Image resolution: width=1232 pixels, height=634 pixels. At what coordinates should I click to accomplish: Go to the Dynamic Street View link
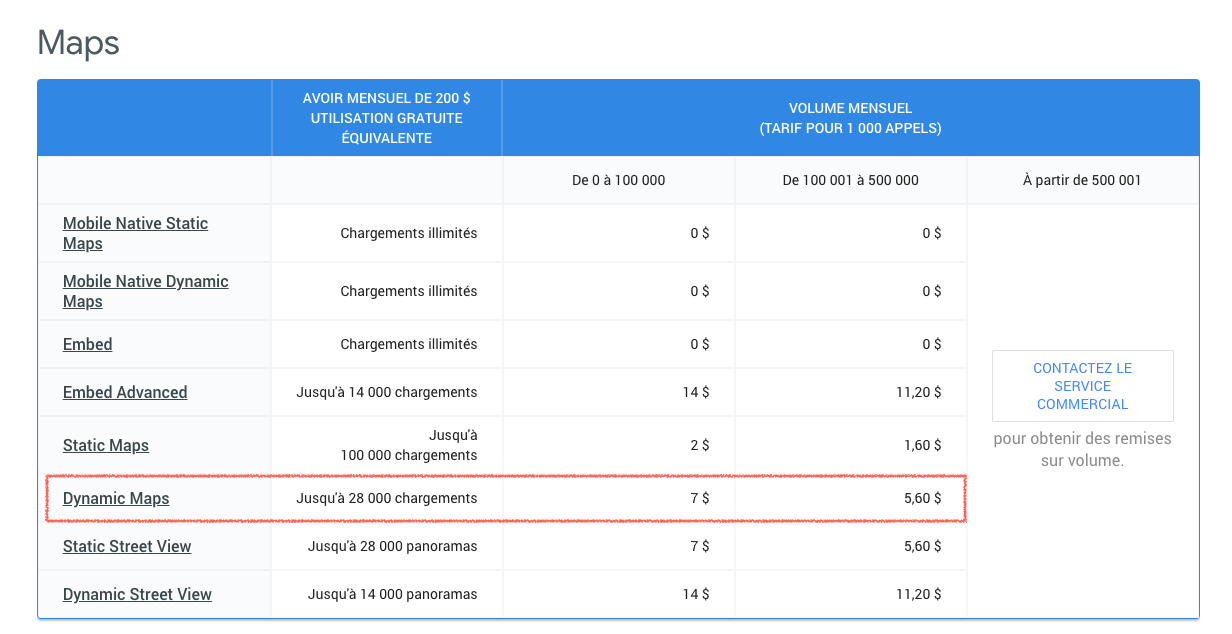[137, 594]
